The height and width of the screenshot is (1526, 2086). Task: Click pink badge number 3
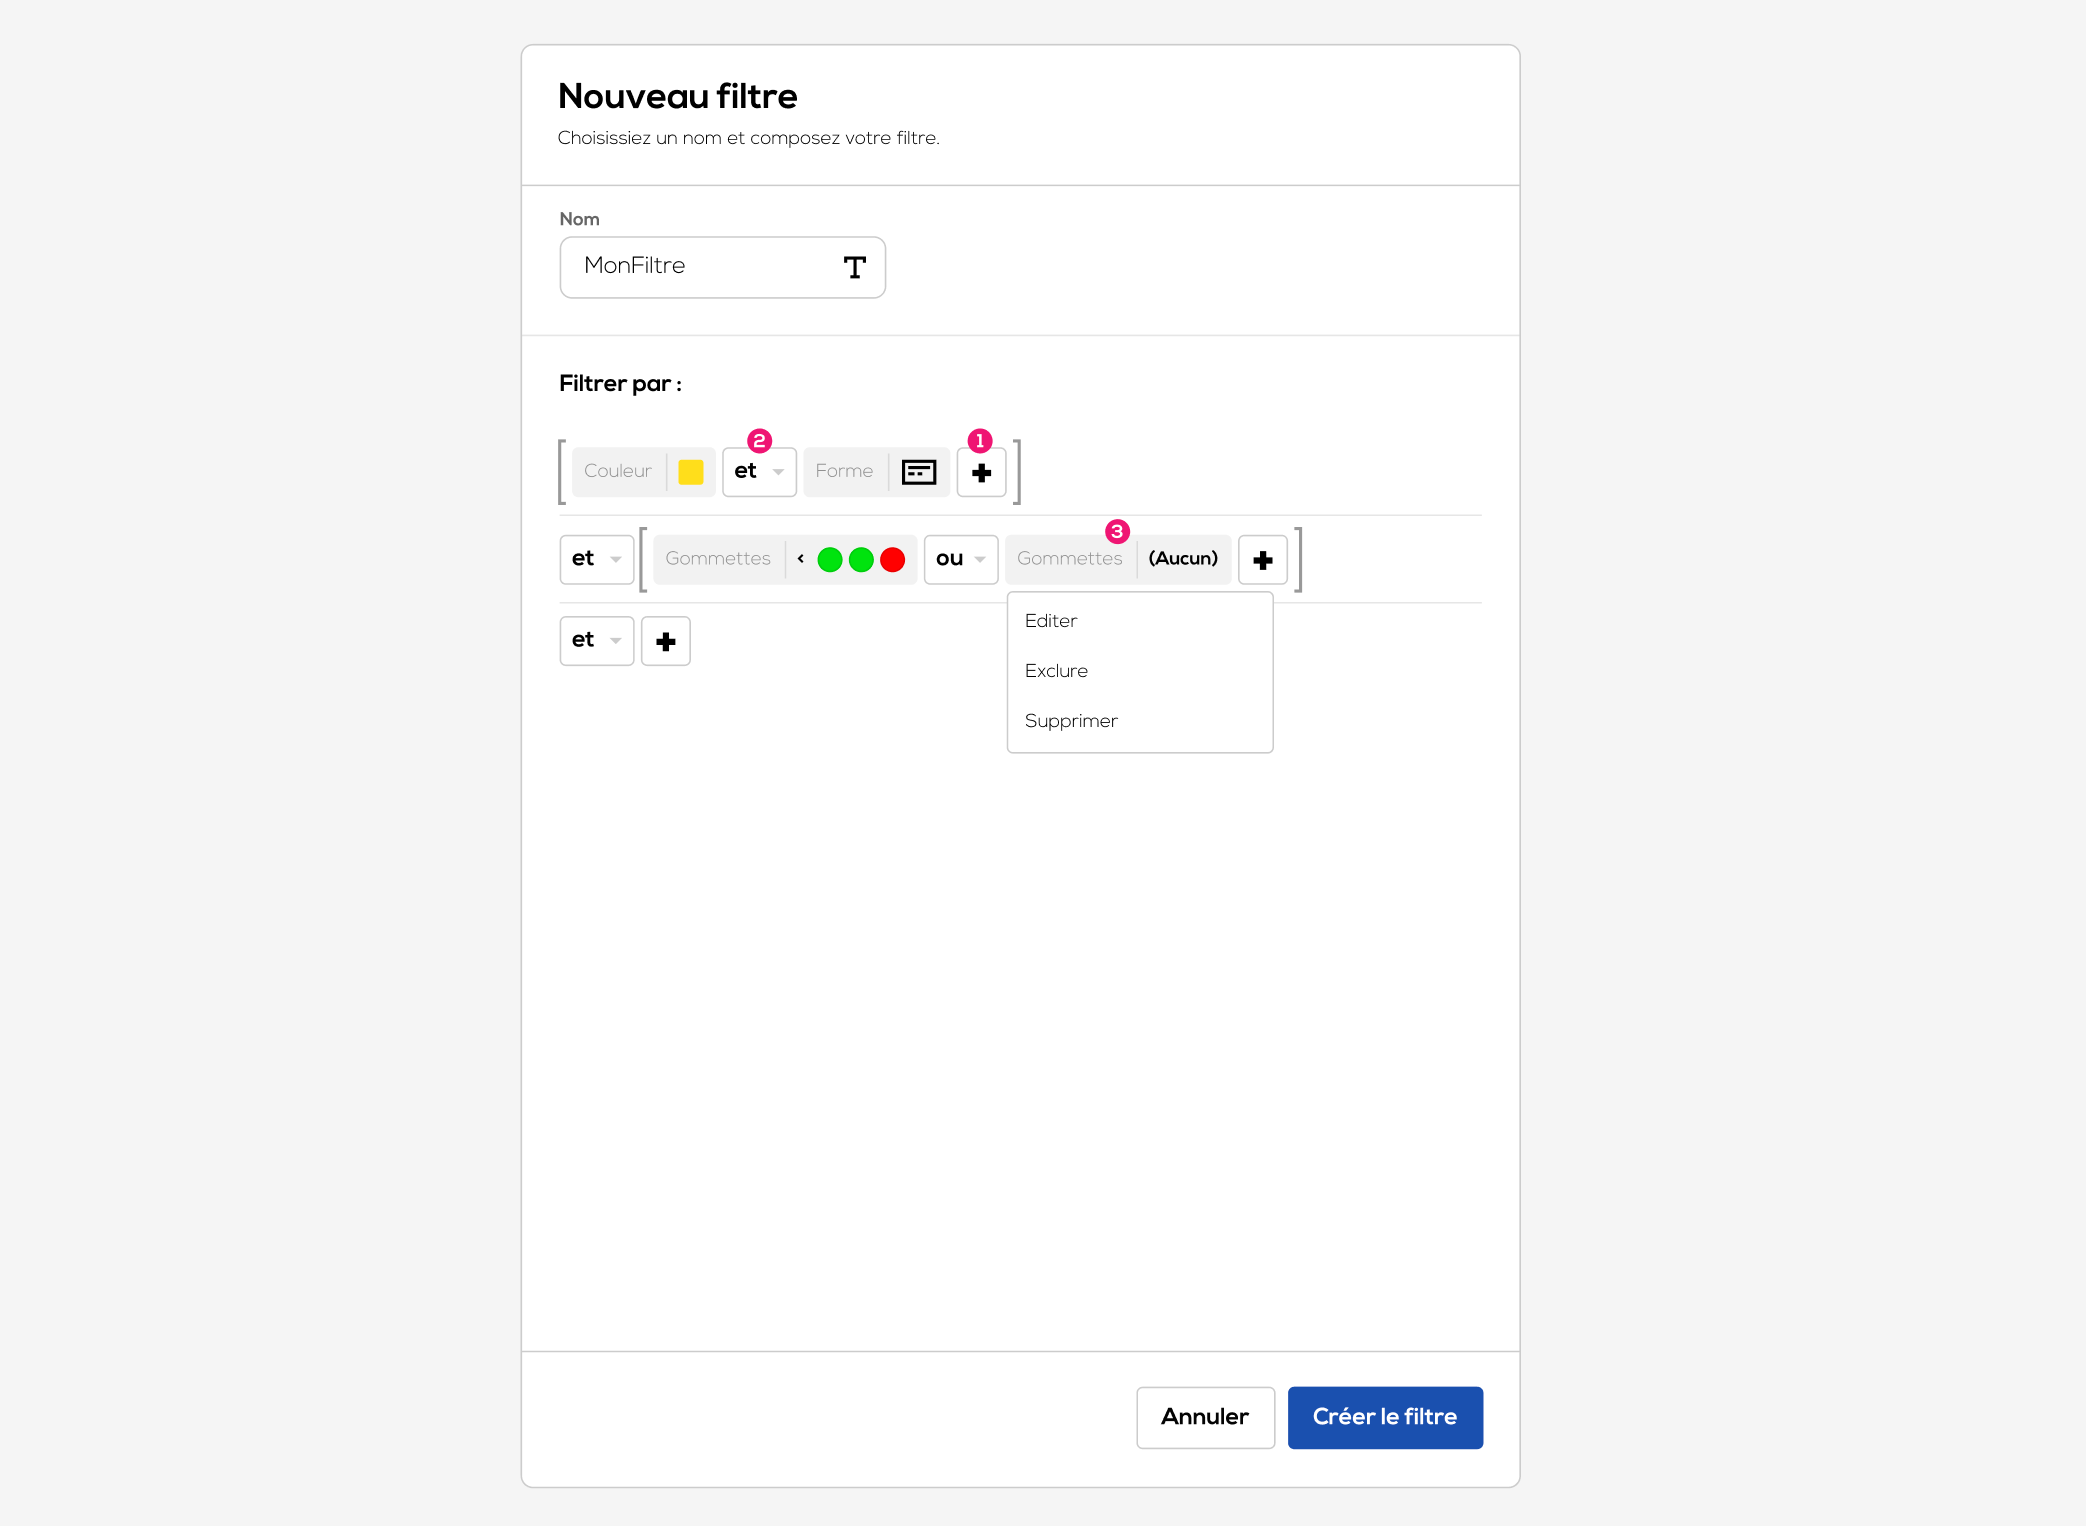(x=1117, y=532)
